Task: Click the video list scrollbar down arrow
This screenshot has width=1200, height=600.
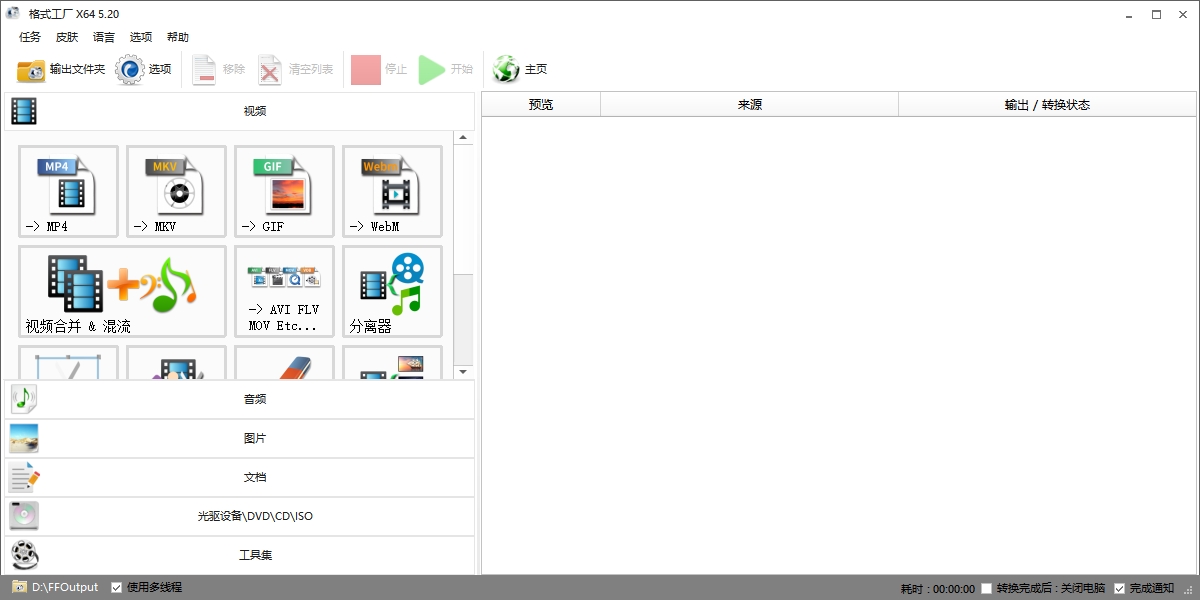Action: pos(463,369)
